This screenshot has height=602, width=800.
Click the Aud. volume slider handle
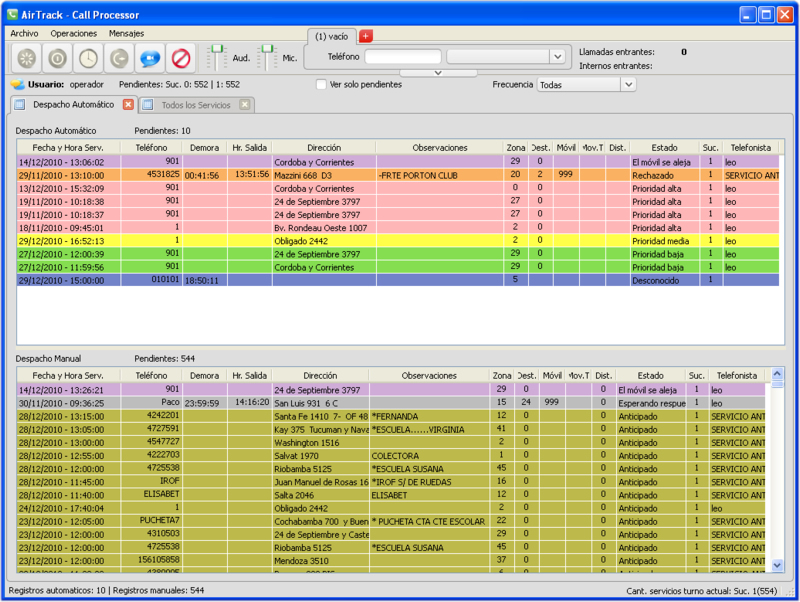(217, 49)
